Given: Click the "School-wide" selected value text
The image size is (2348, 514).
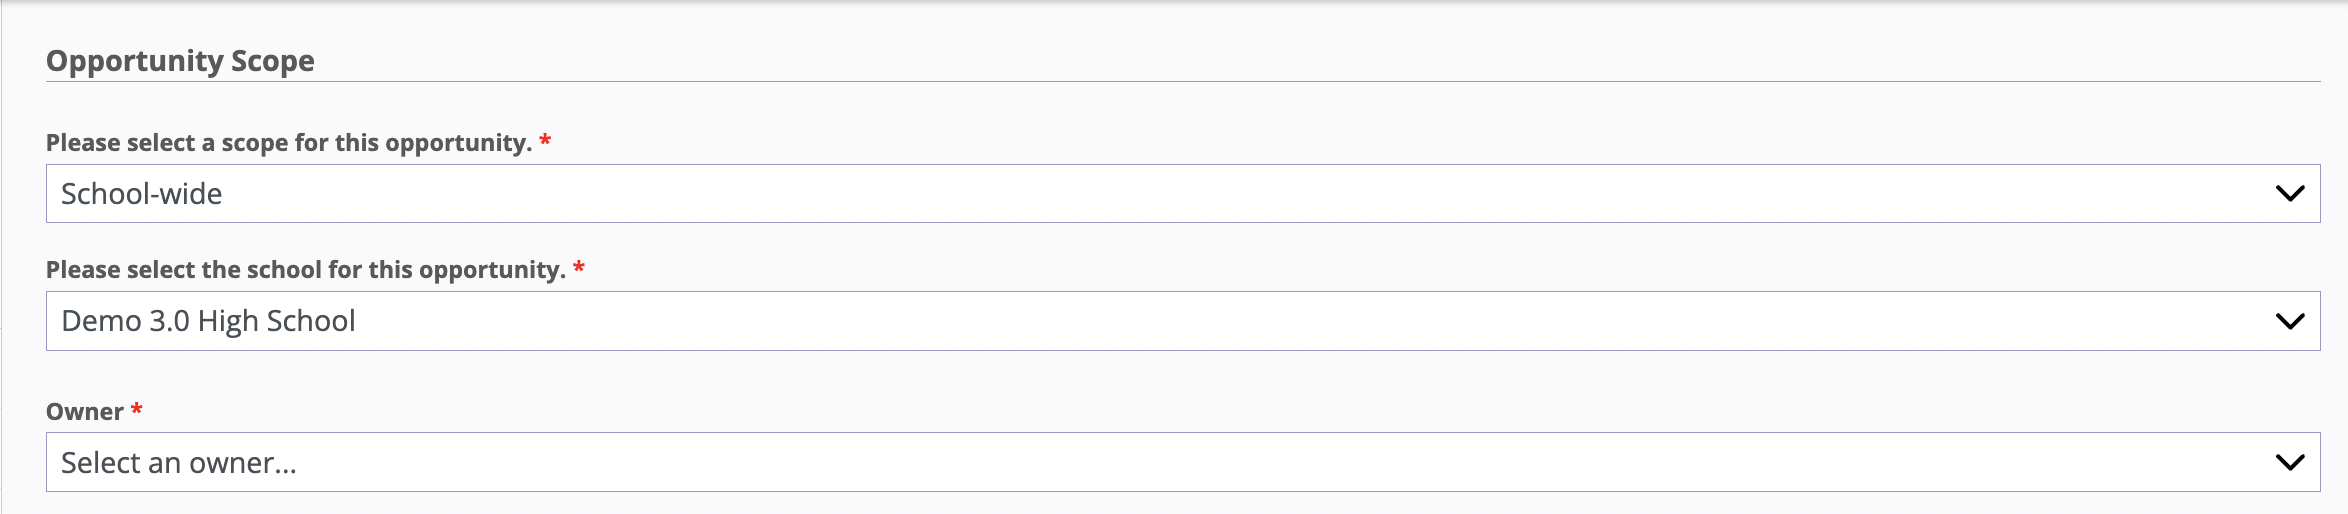Looking at the screenshot, I should tap(142, 194).
